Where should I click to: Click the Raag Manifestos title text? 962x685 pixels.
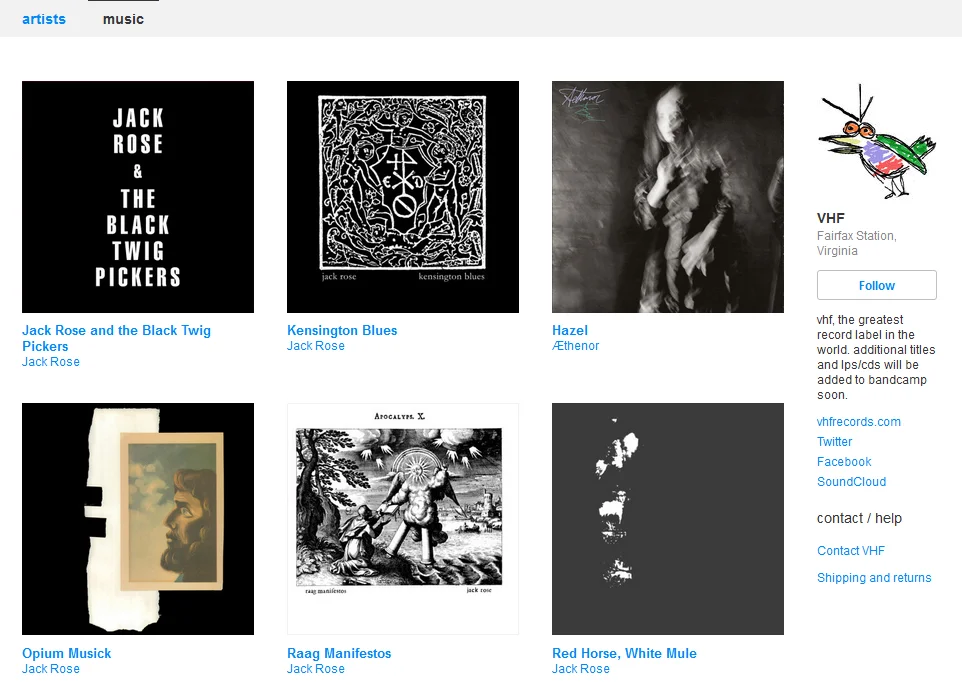(339, 654)
